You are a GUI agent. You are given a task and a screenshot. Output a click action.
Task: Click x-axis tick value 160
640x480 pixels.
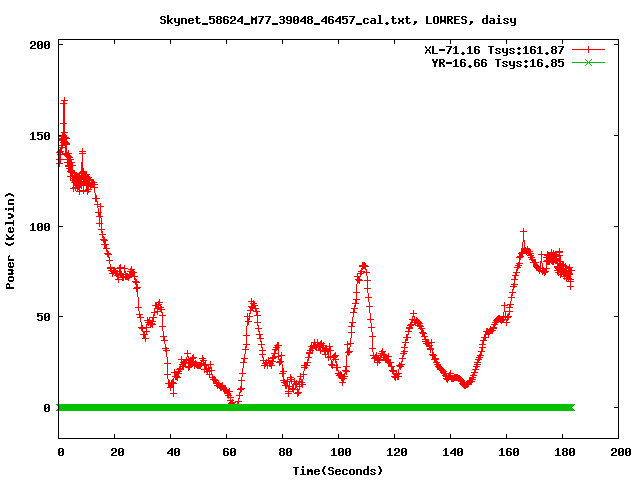[x=509, y=452]
